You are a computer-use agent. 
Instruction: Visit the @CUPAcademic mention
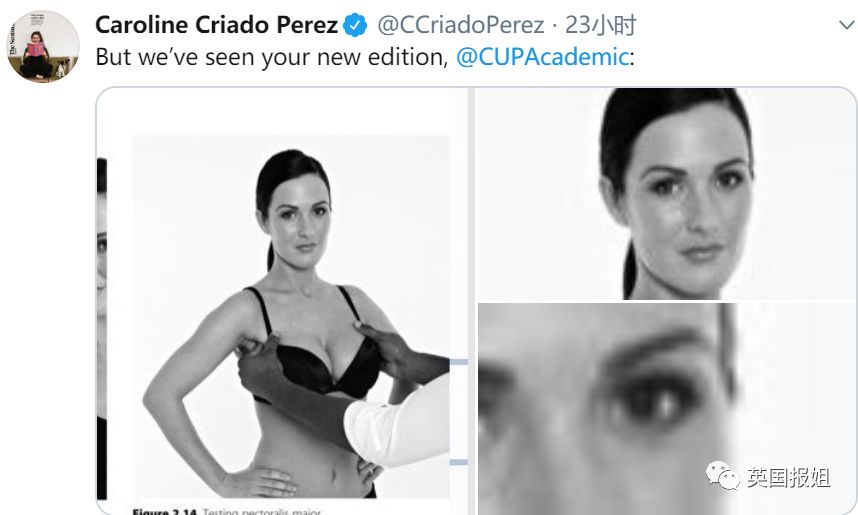542,57
